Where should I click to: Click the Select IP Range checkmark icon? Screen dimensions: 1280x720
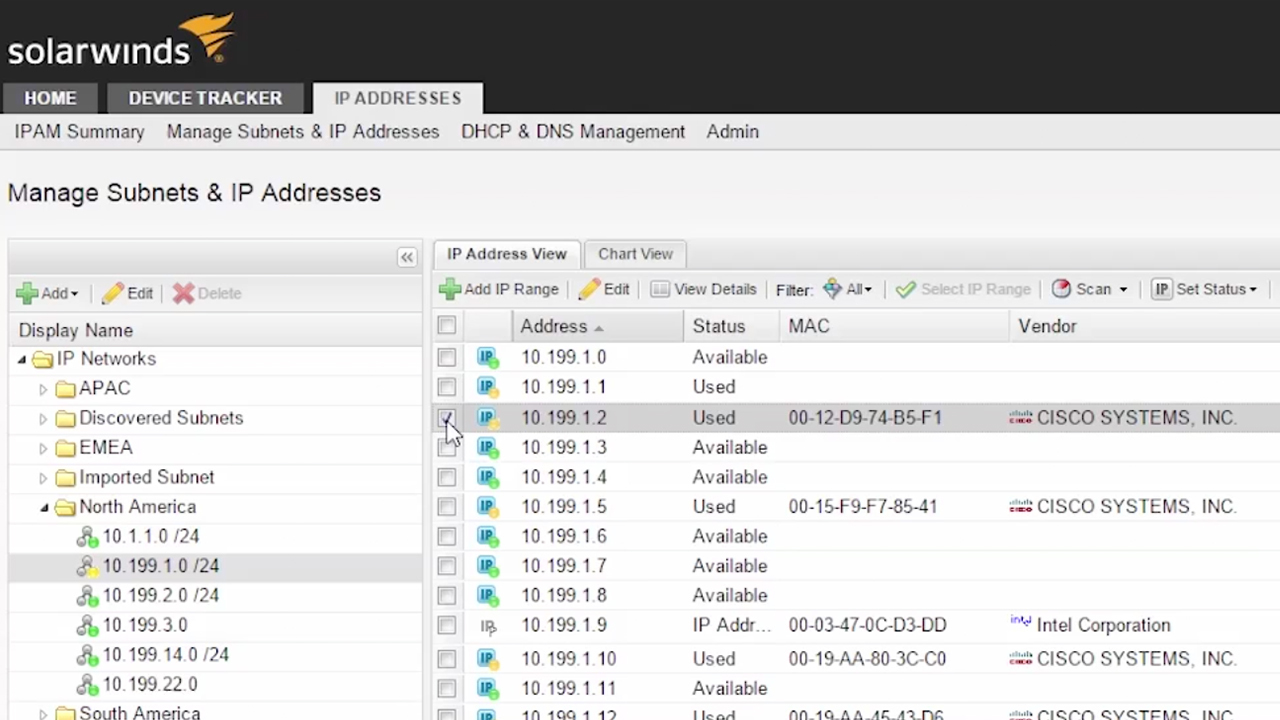point(906,289)
